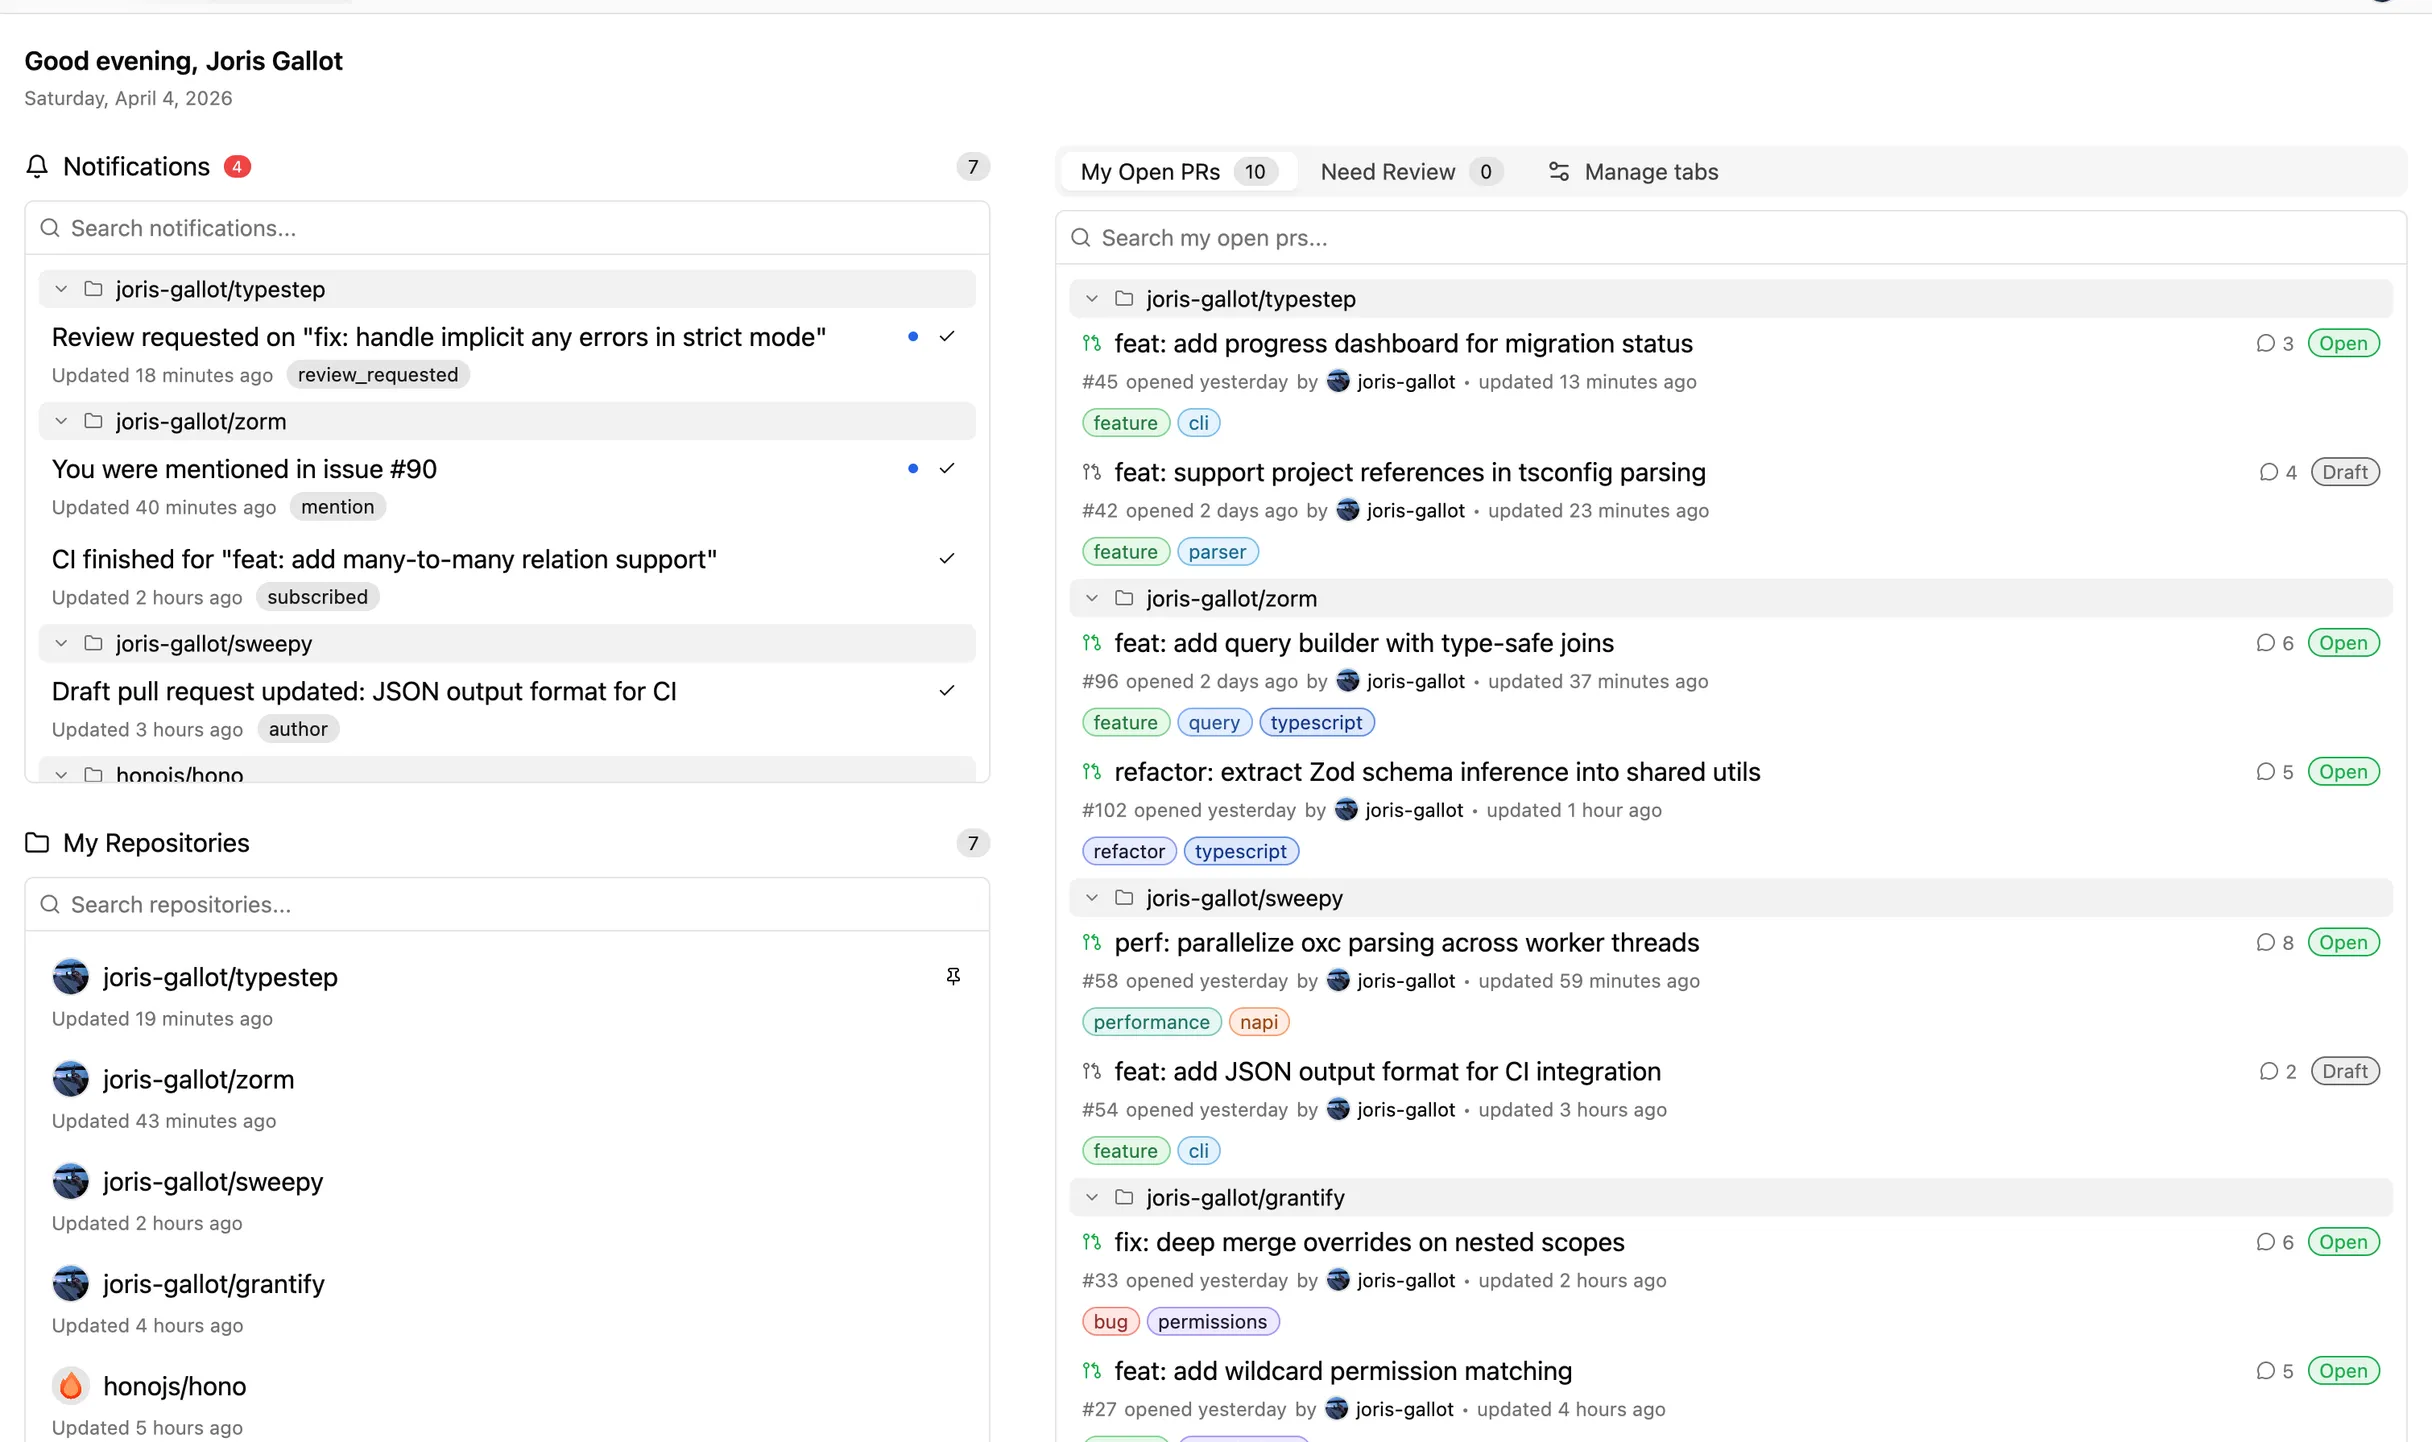The width and height of the screenshot is (2432, 1442).
Task: Click draft PR icon for JSON output format PR
Action: (x=1092, y=1072)
